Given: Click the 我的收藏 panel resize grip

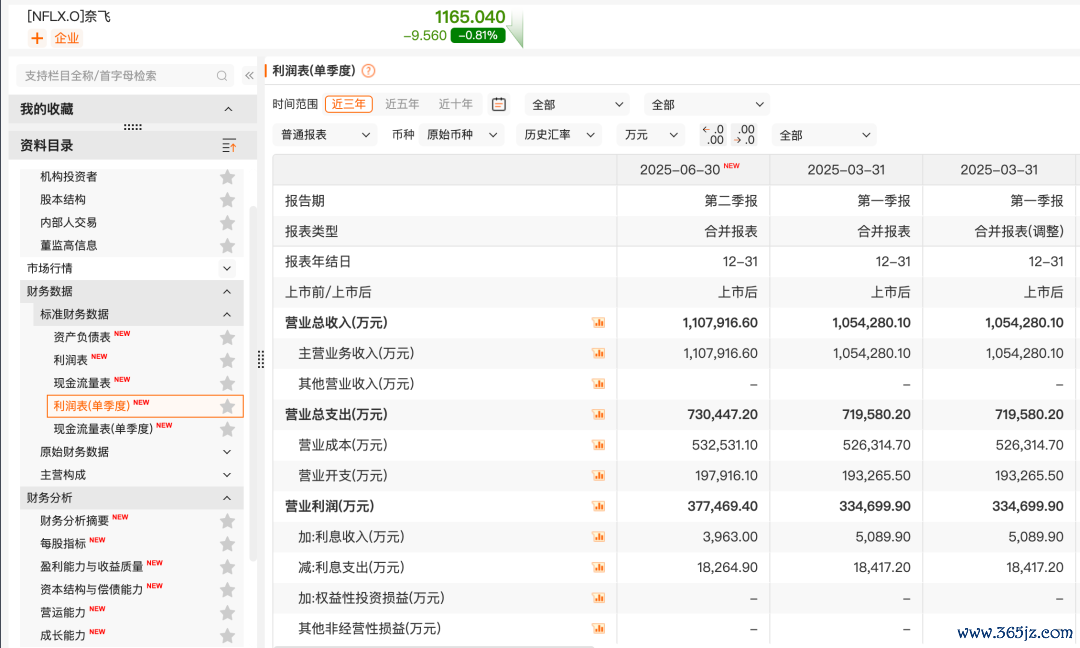Looking at the screenshot, I should 133,127.
